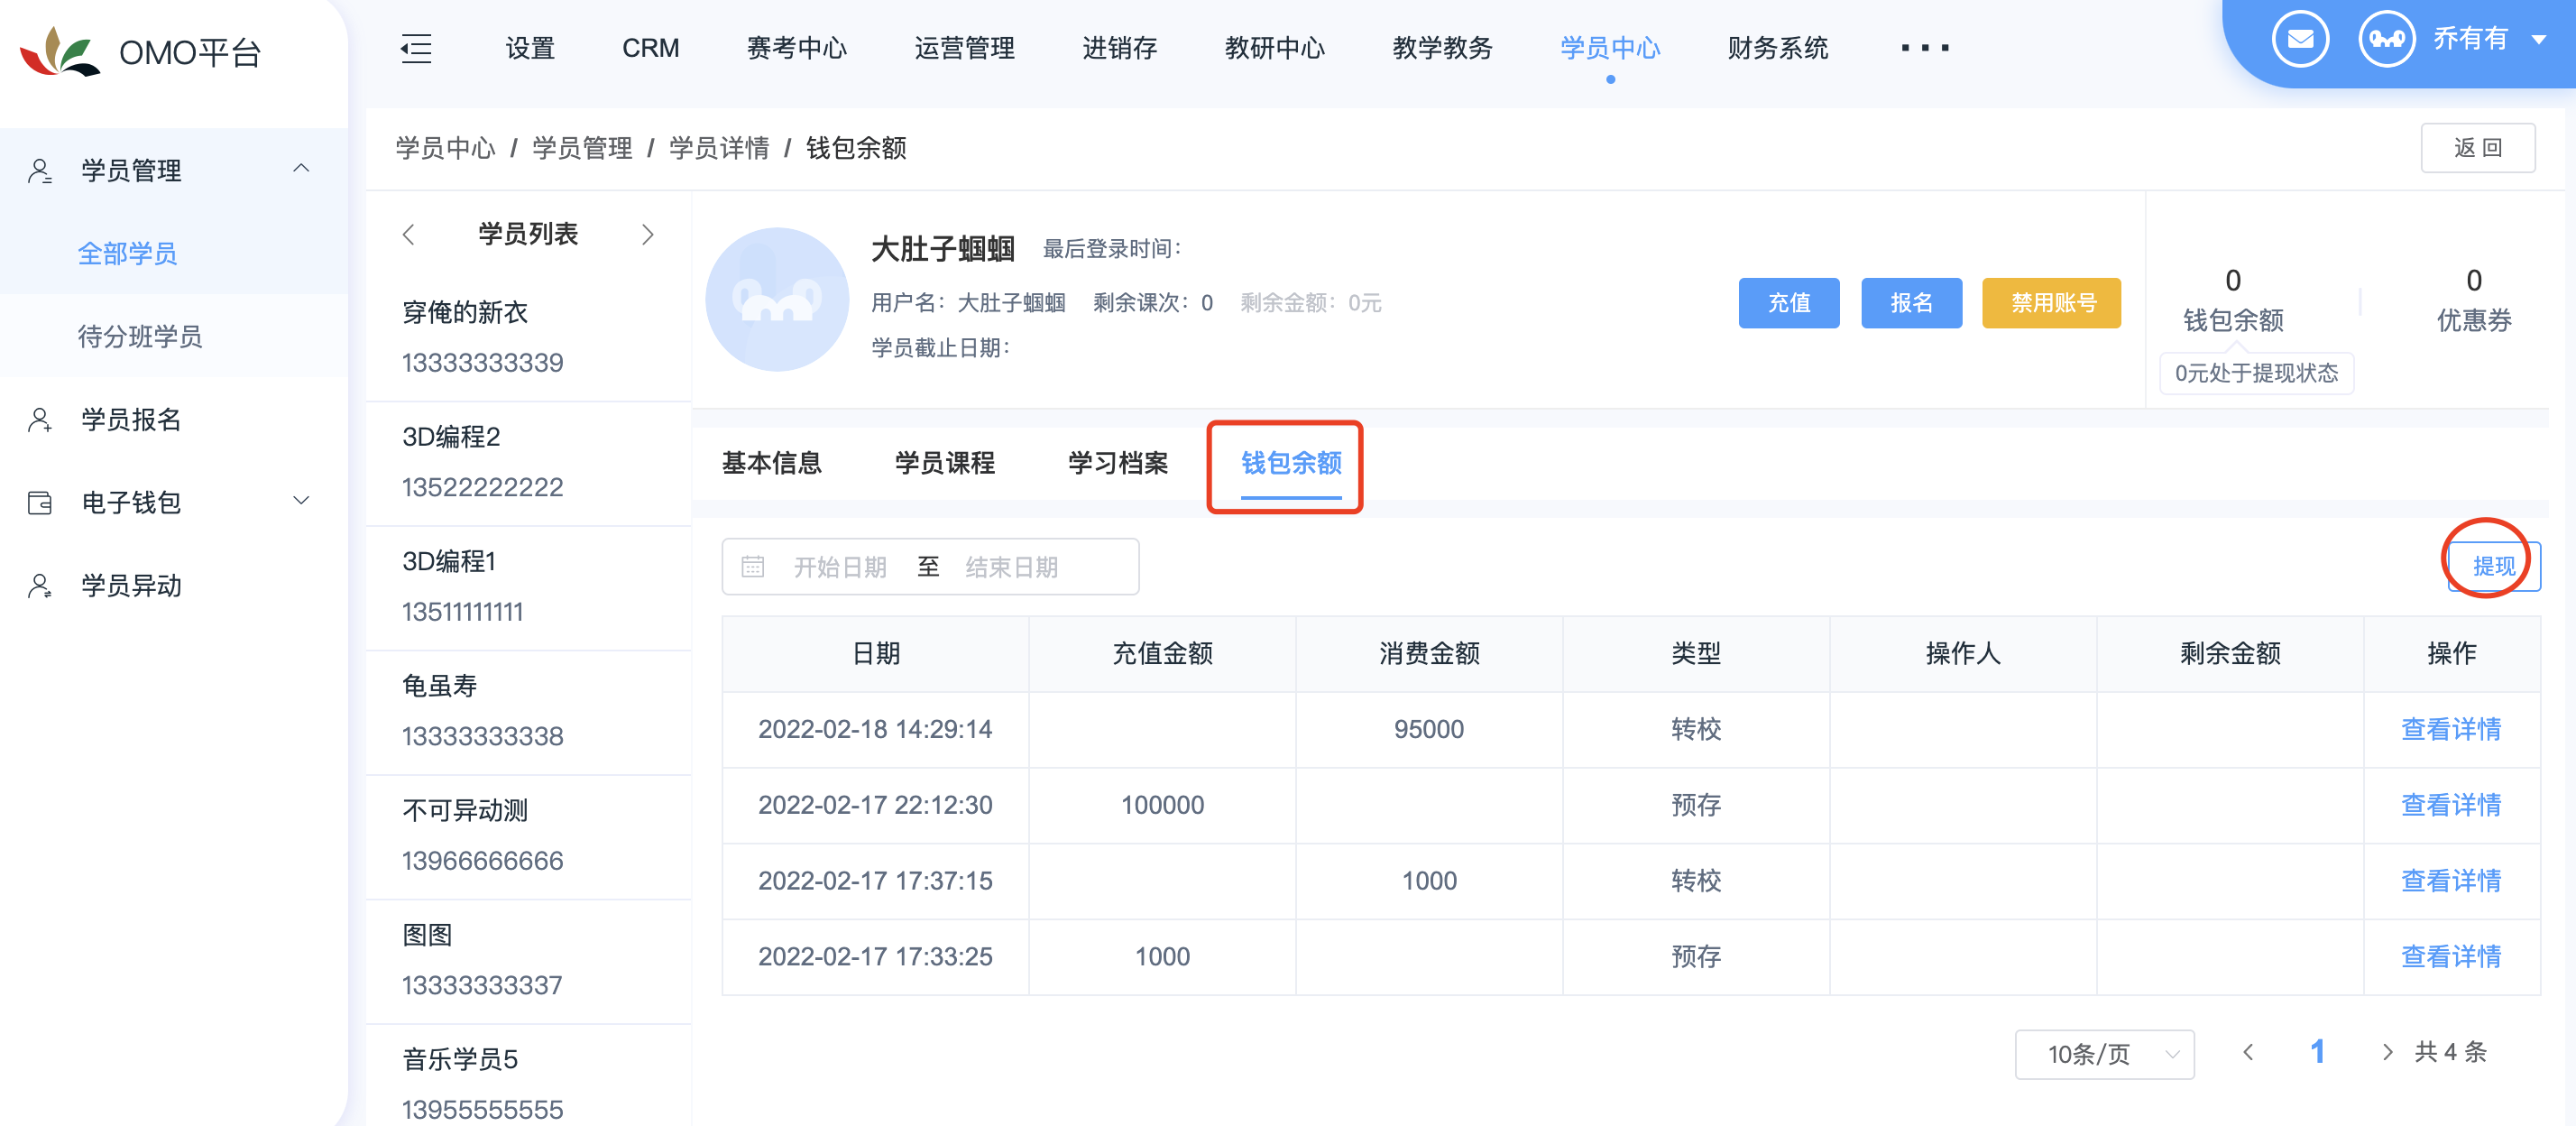Click the student profile avatar of 大肚子蝈蝈

[x=777, y=299]
